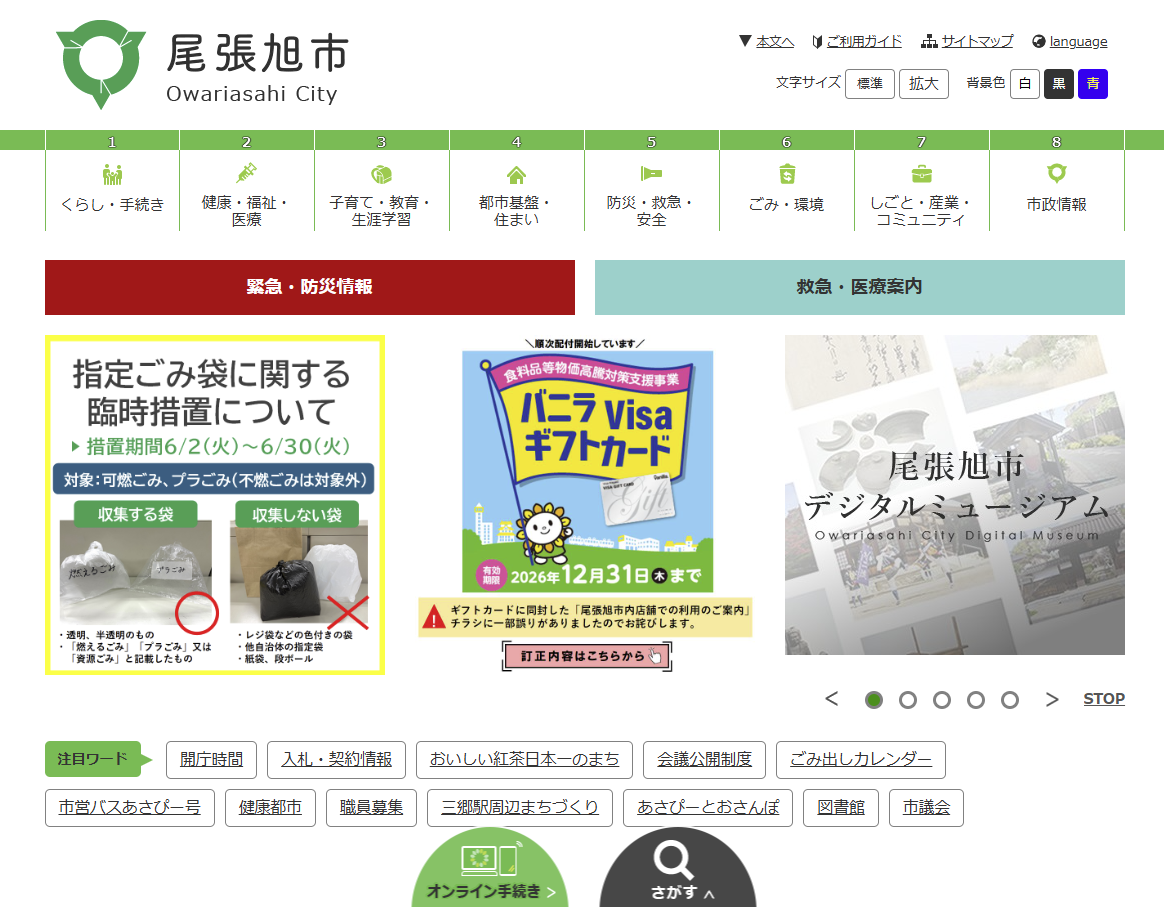Open the 開庁時間 keyword link
This screenshot has width=1164, height=907.
pyautogui.click(x=212, y=760)
